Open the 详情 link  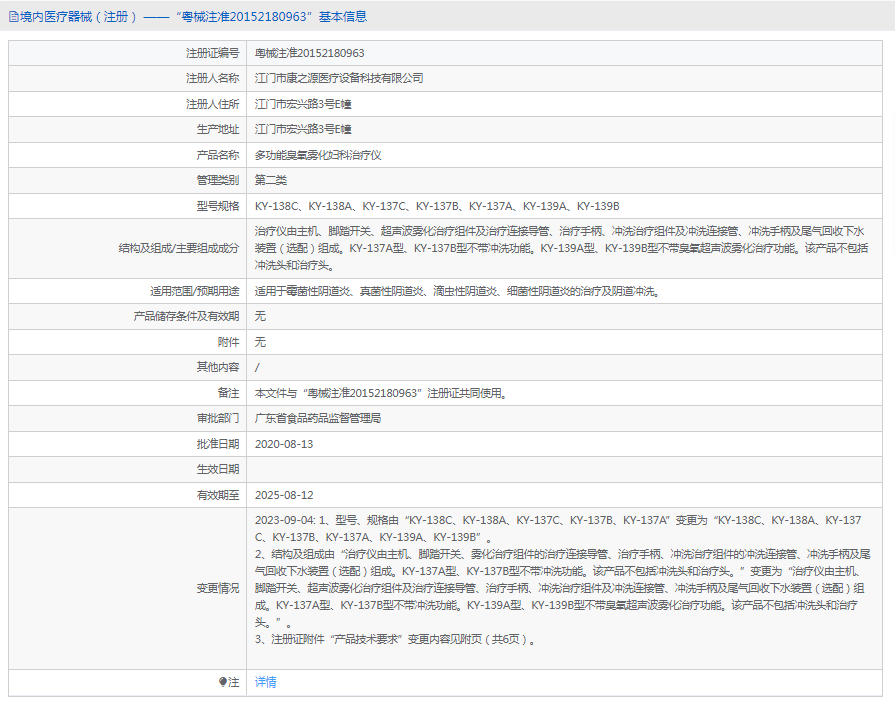pos(265,682)
